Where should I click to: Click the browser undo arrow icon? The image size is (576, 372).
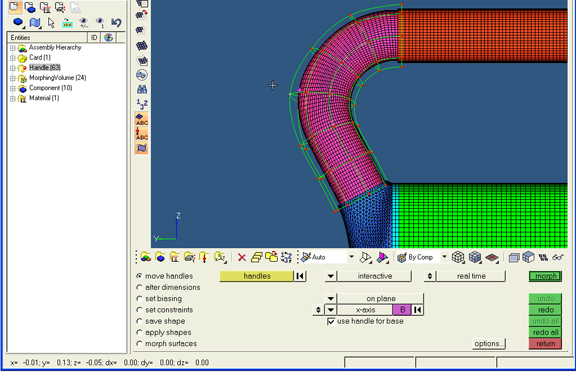[x=116, y=23]
